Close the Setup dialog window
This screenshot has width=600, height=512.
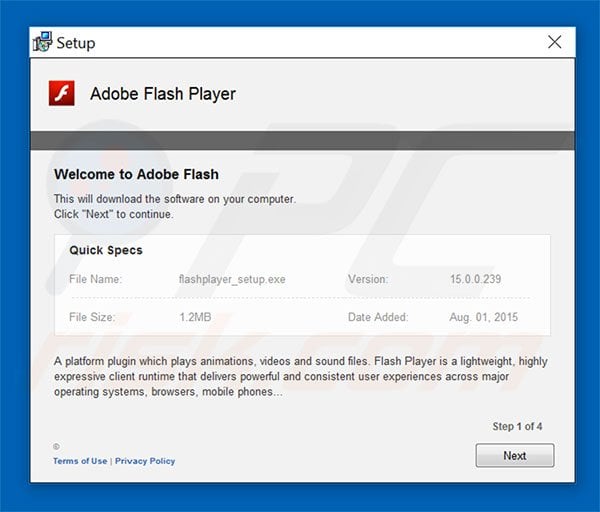(x=554, y=42)
